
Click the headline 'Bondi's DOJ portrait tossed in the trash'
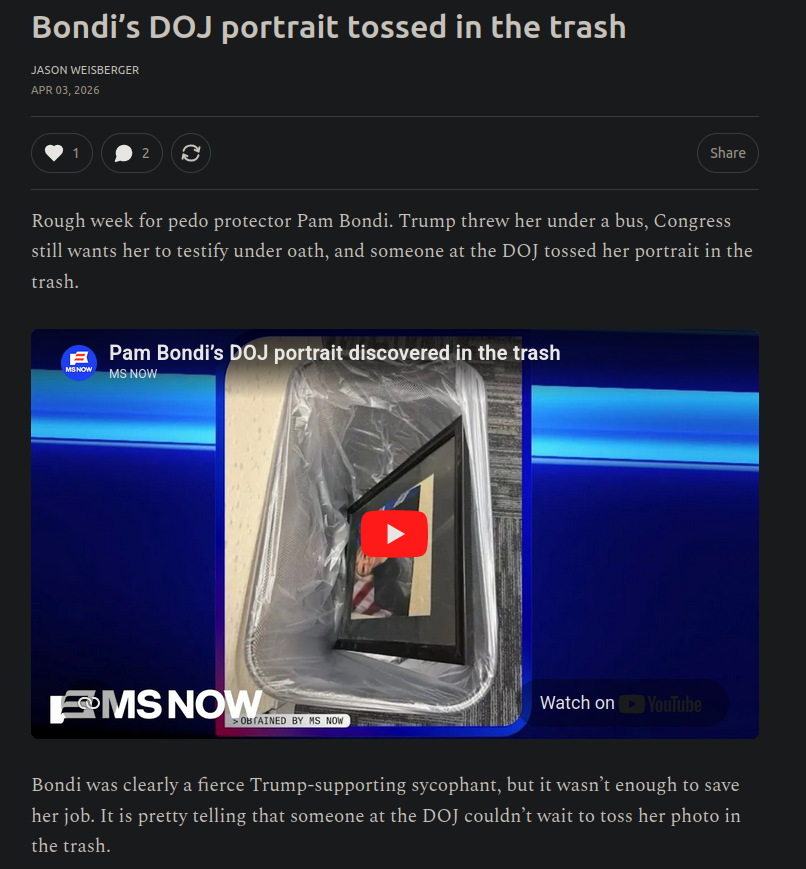(x=329, y=27)
